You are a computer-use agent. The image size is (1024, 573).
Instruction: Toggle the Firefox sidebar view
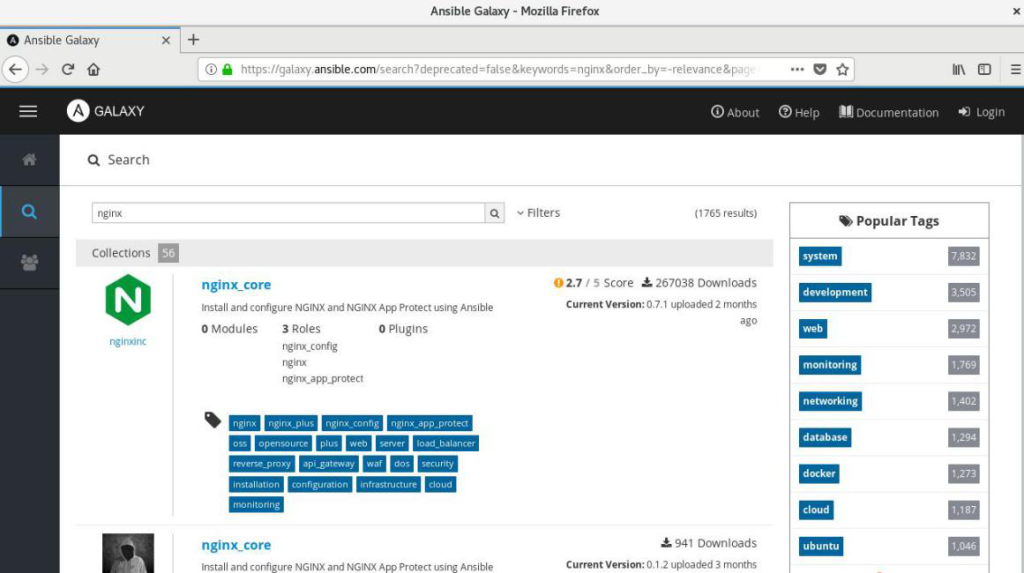[984, 69]
